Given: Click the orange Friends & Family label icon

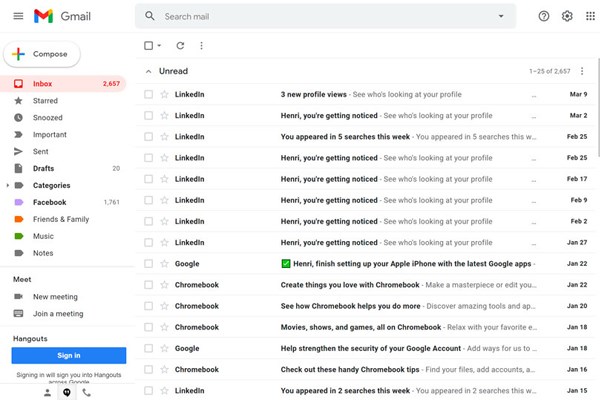Looking at the screenshot, I should coord(19,219).
